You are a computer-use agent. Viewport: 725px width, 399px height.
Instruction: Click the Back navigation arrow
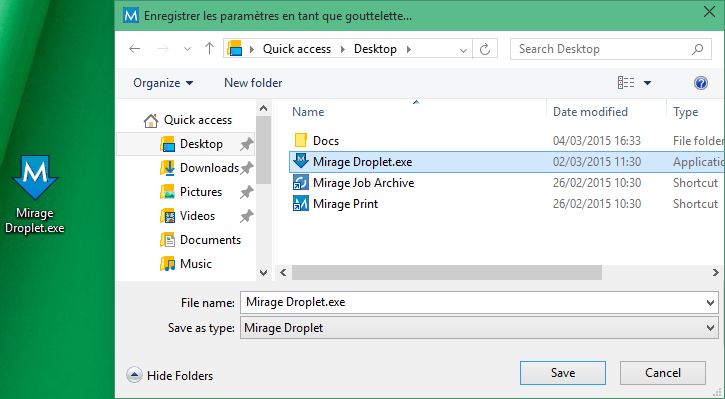tap(135, 49)
